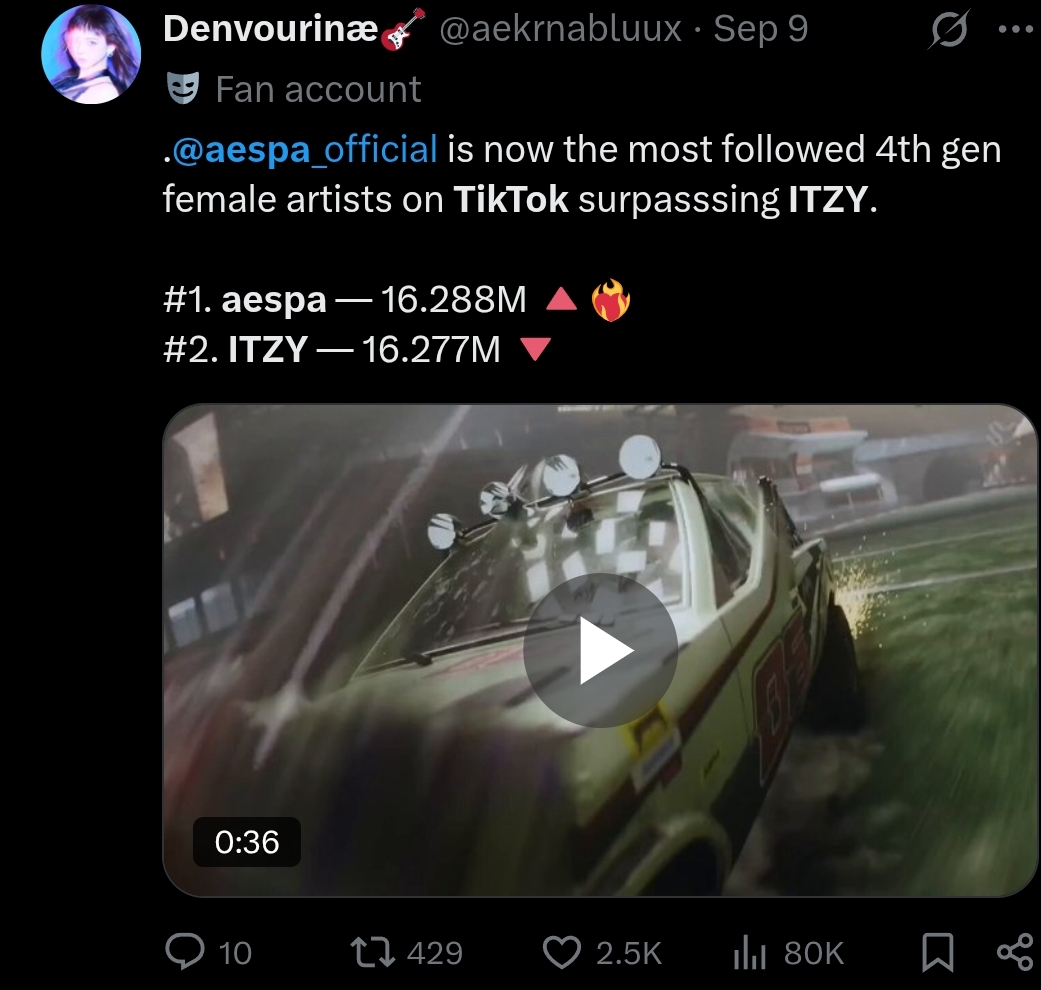Play the video with the play button
Viewport: 1041px width, 990px height.
pyautogui.click(x=600, y=650)
